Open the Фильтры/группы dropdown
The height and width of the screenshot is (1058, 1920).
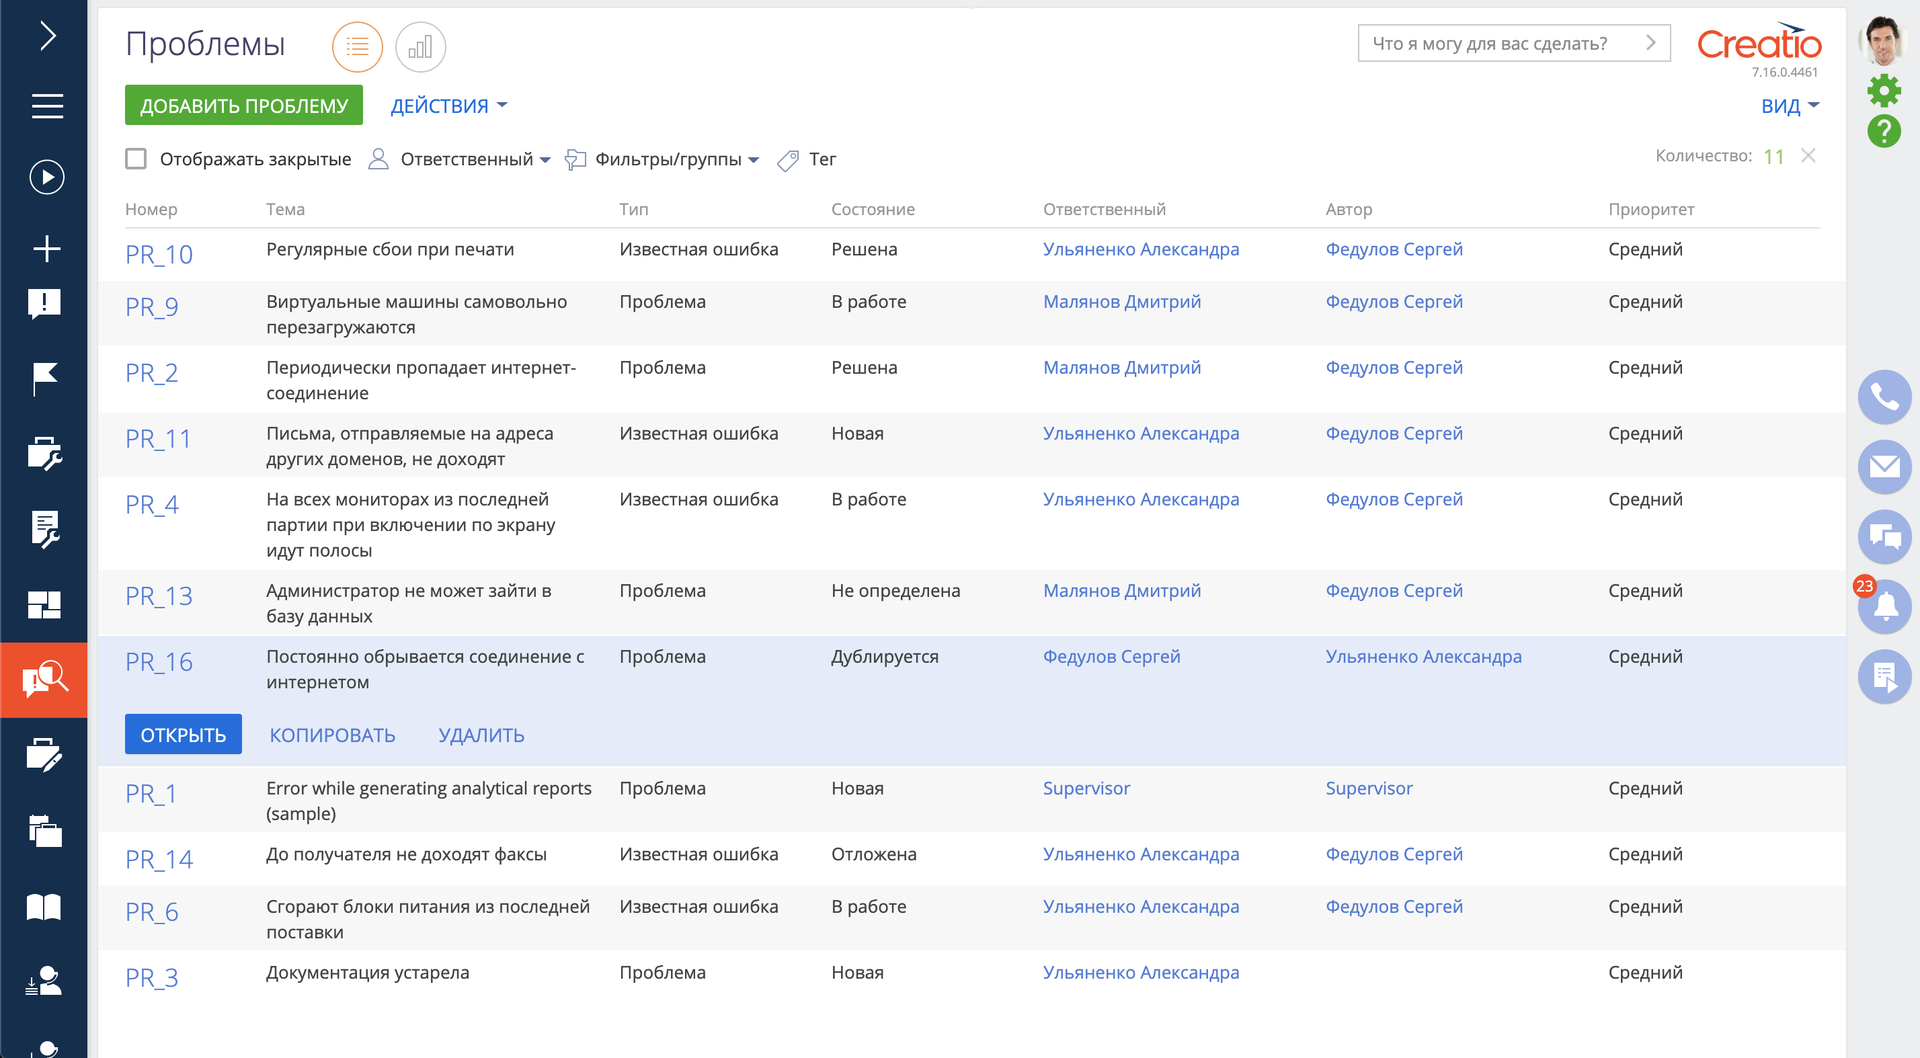(662, 159)
